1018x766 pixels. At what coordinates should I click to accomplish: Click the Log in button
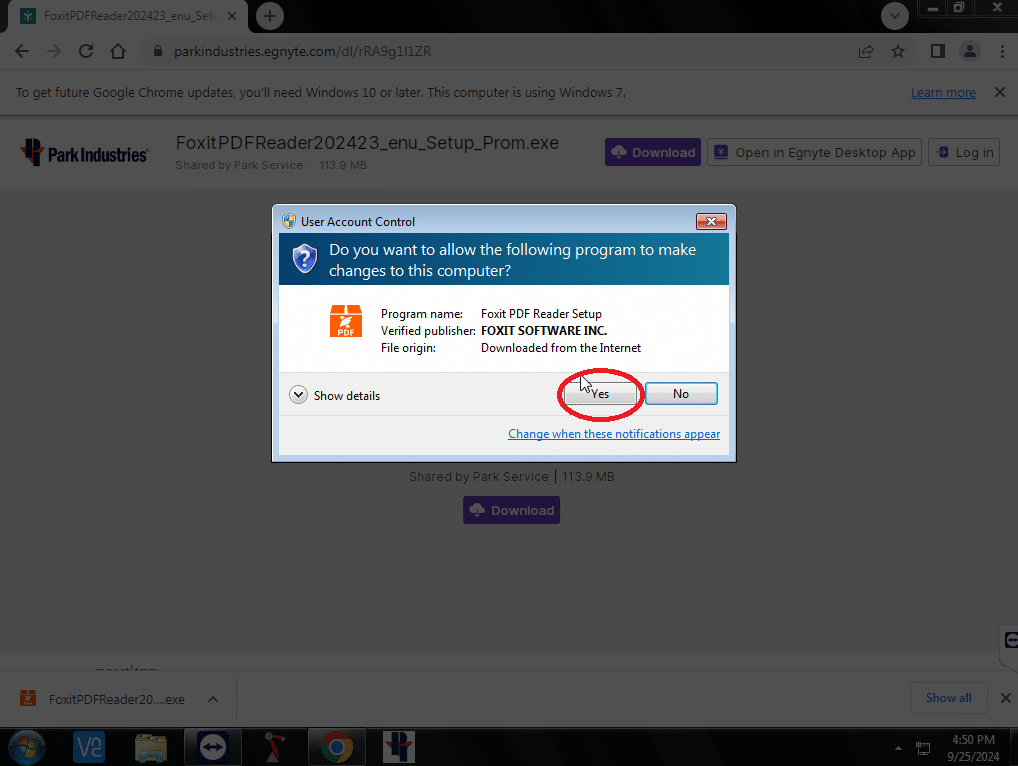[964, 152]
